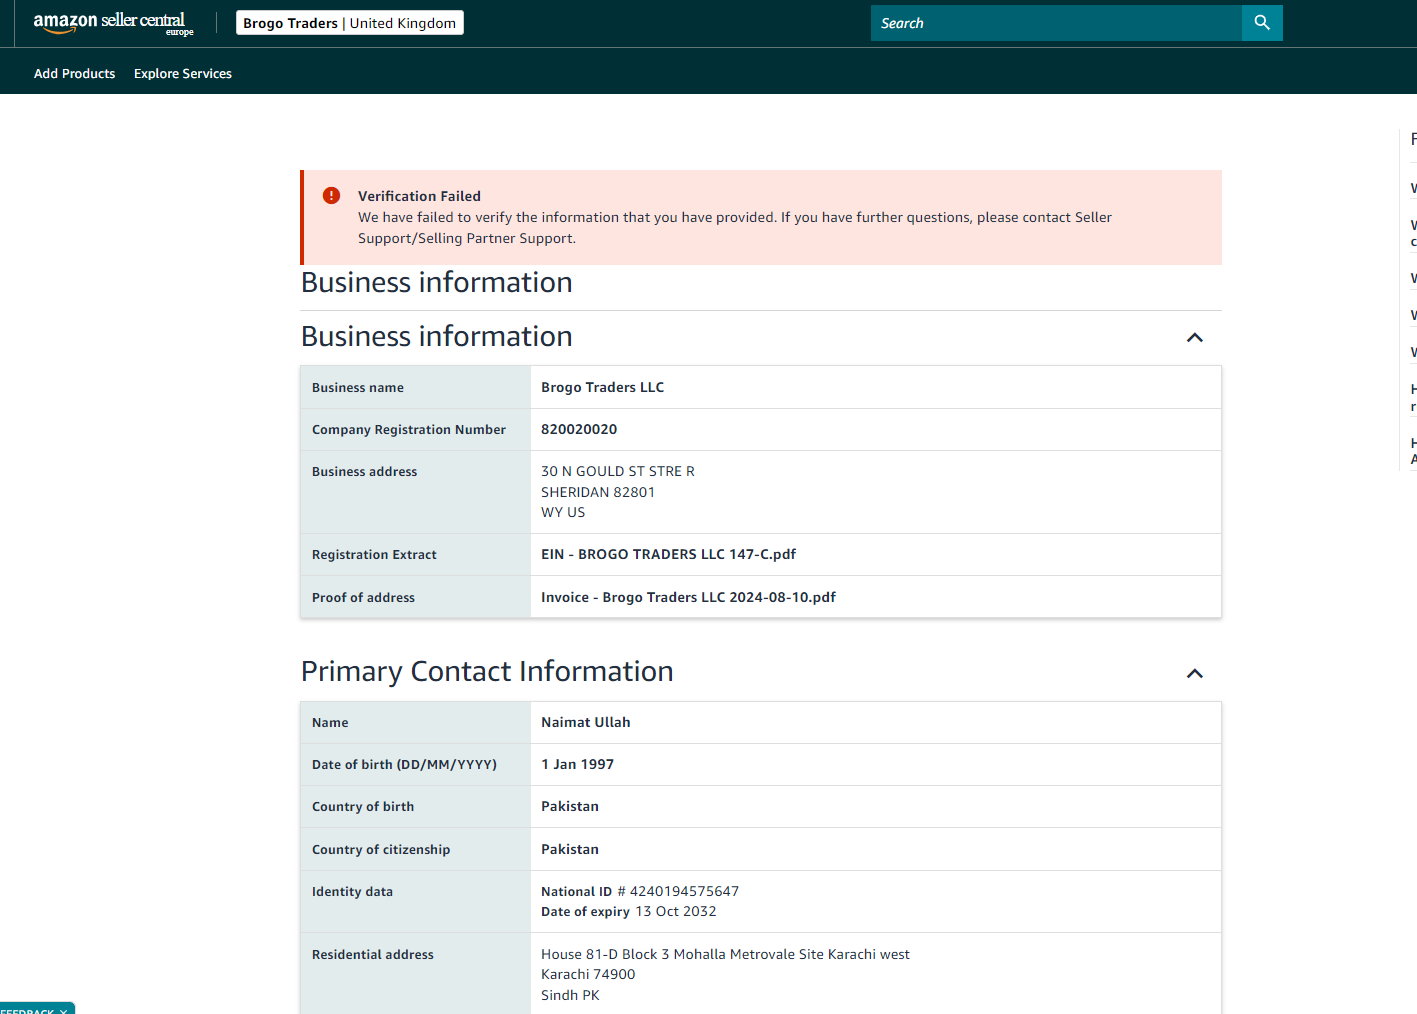Click the Amazon Seller Central logo
This screenshot has width=1417, height=1014.
[x=113, y=23]
